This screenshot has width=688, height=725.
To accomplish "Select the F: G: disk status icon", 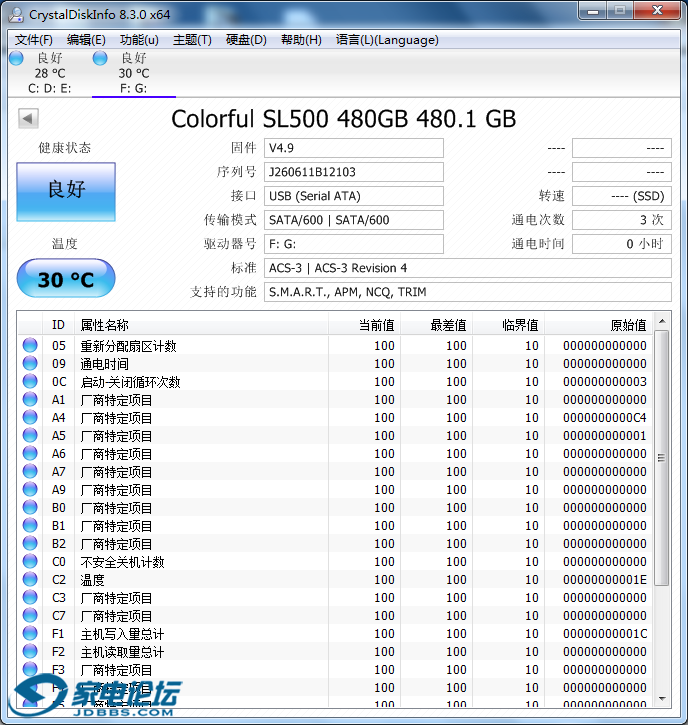I will [x=100, y=58].
